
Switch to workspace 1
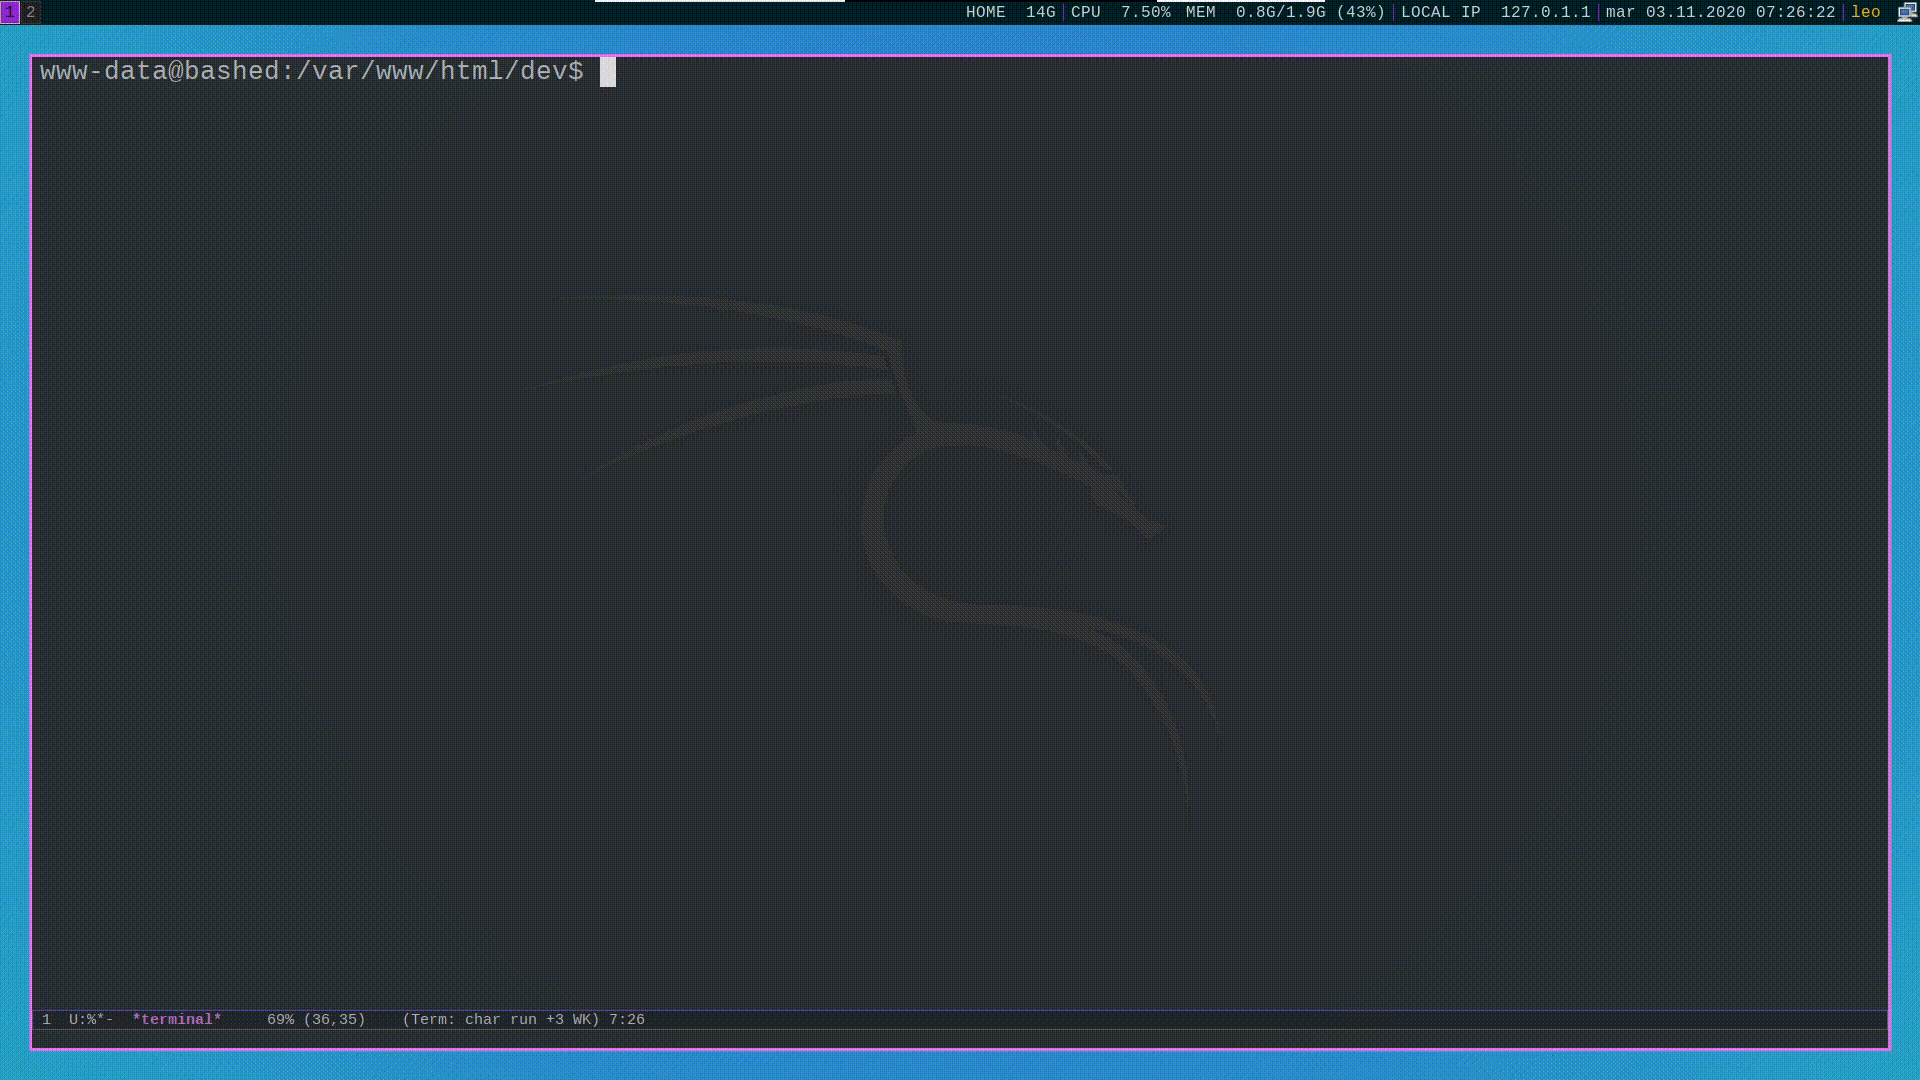click(x=10, y=12)
